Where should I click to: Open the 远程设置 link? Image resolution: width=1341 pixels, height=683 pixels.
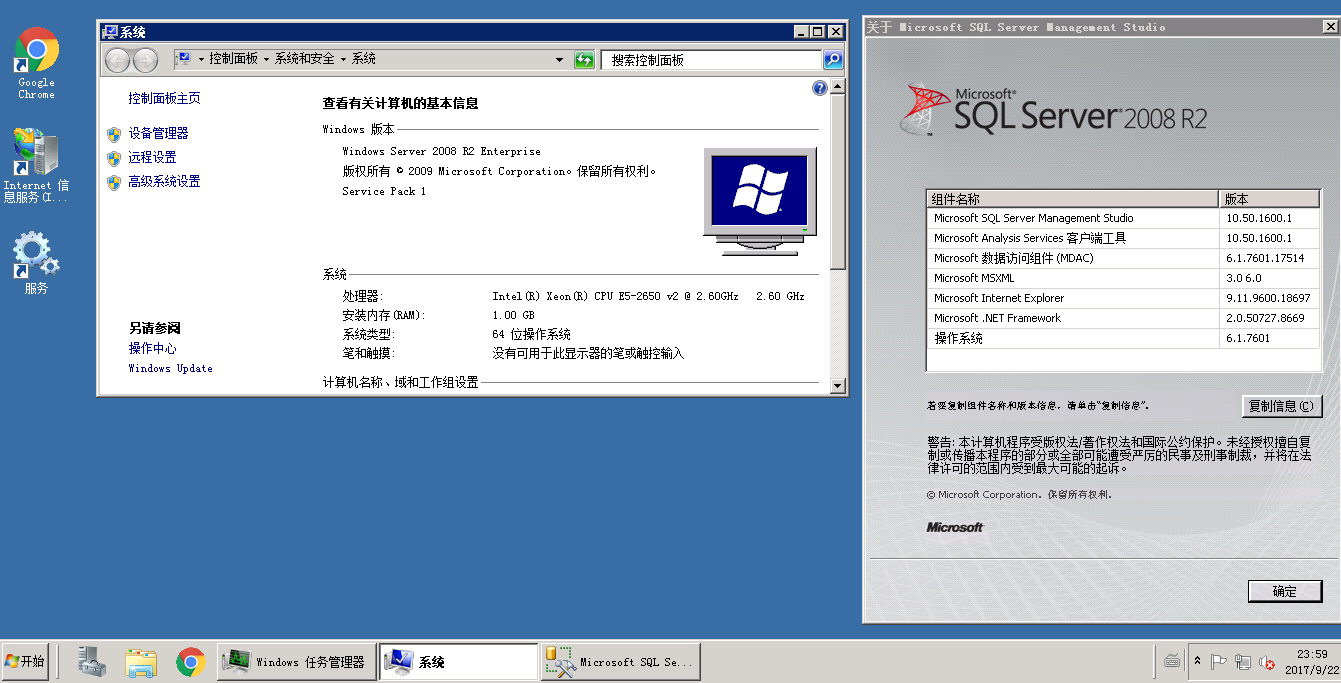(x=152, y=157)
